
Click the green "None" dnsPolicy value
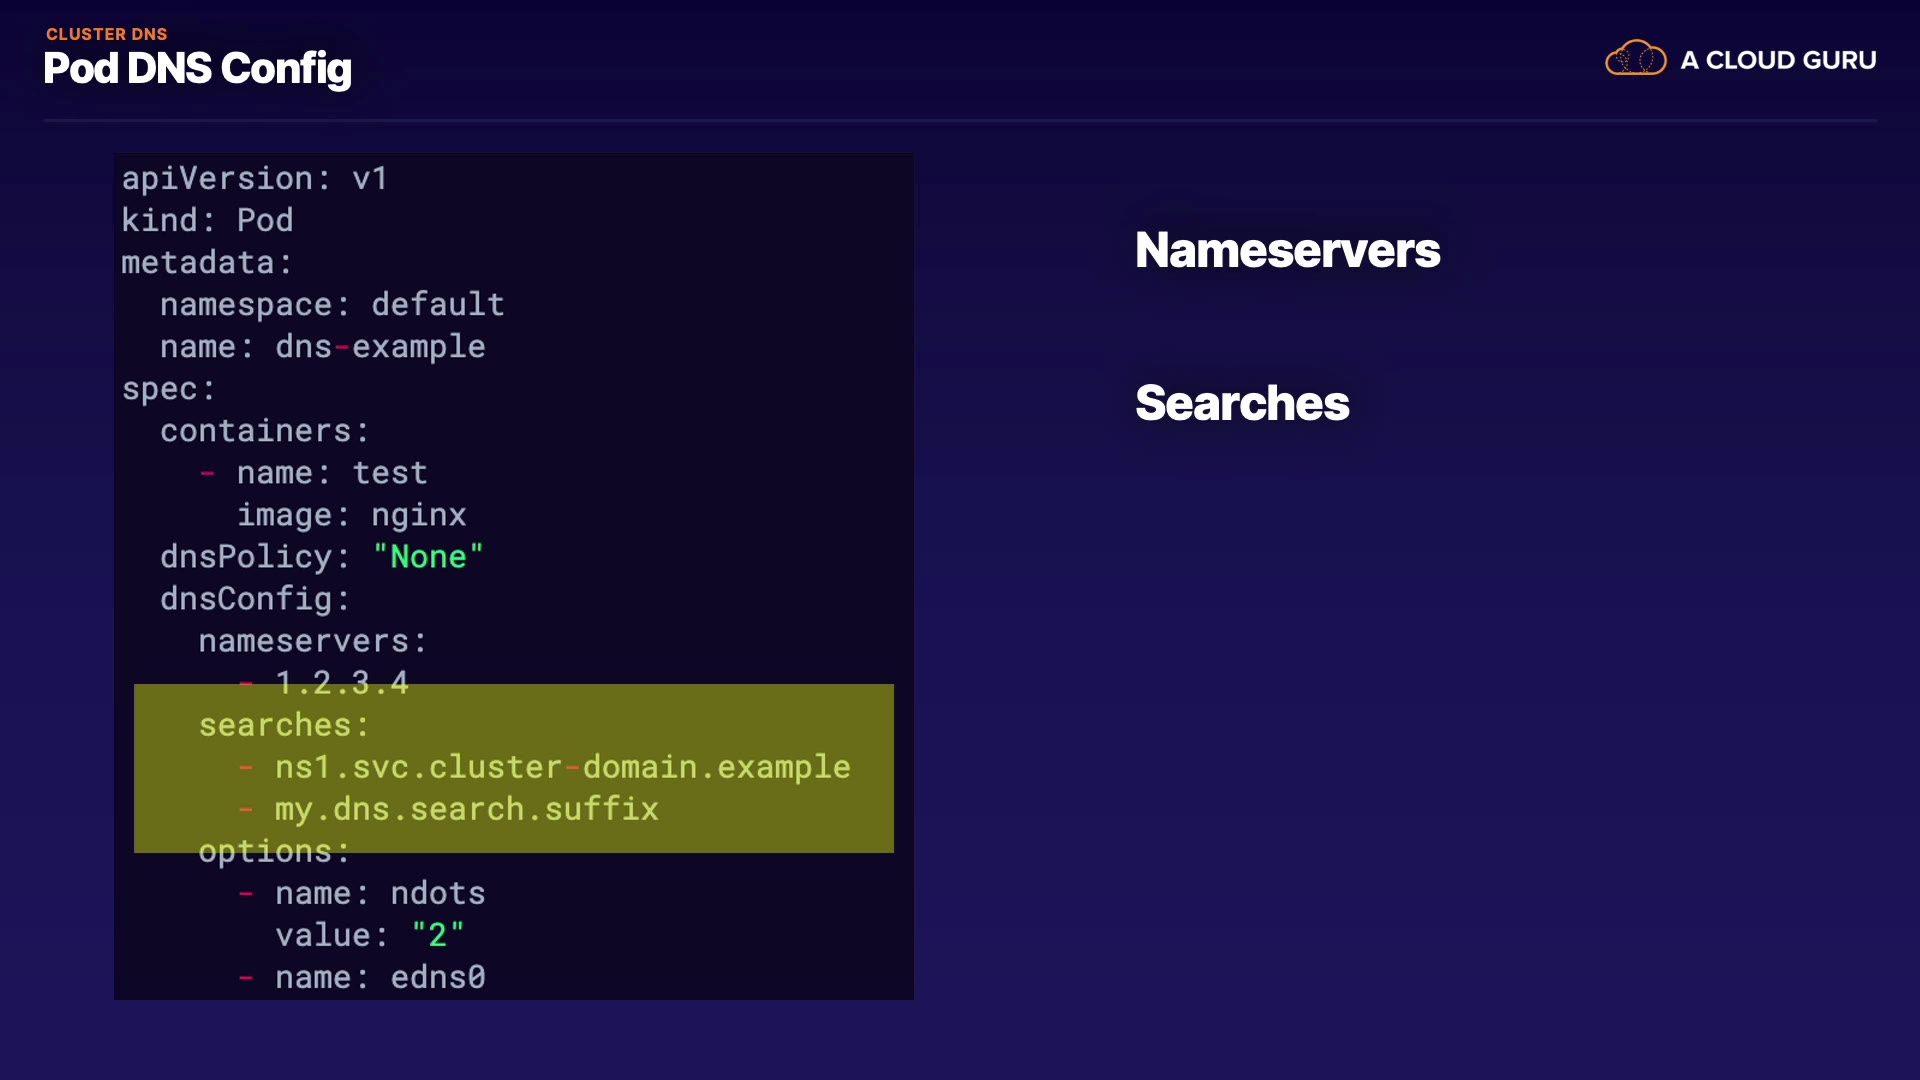pyautogui.click(x=428, y=557)
